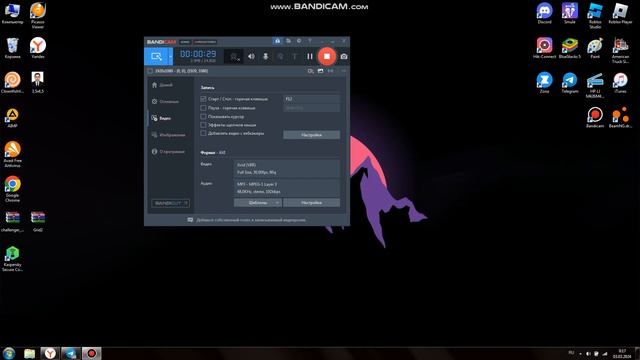Select HP LJ printer desktop icon

click(x=595, y=85)
